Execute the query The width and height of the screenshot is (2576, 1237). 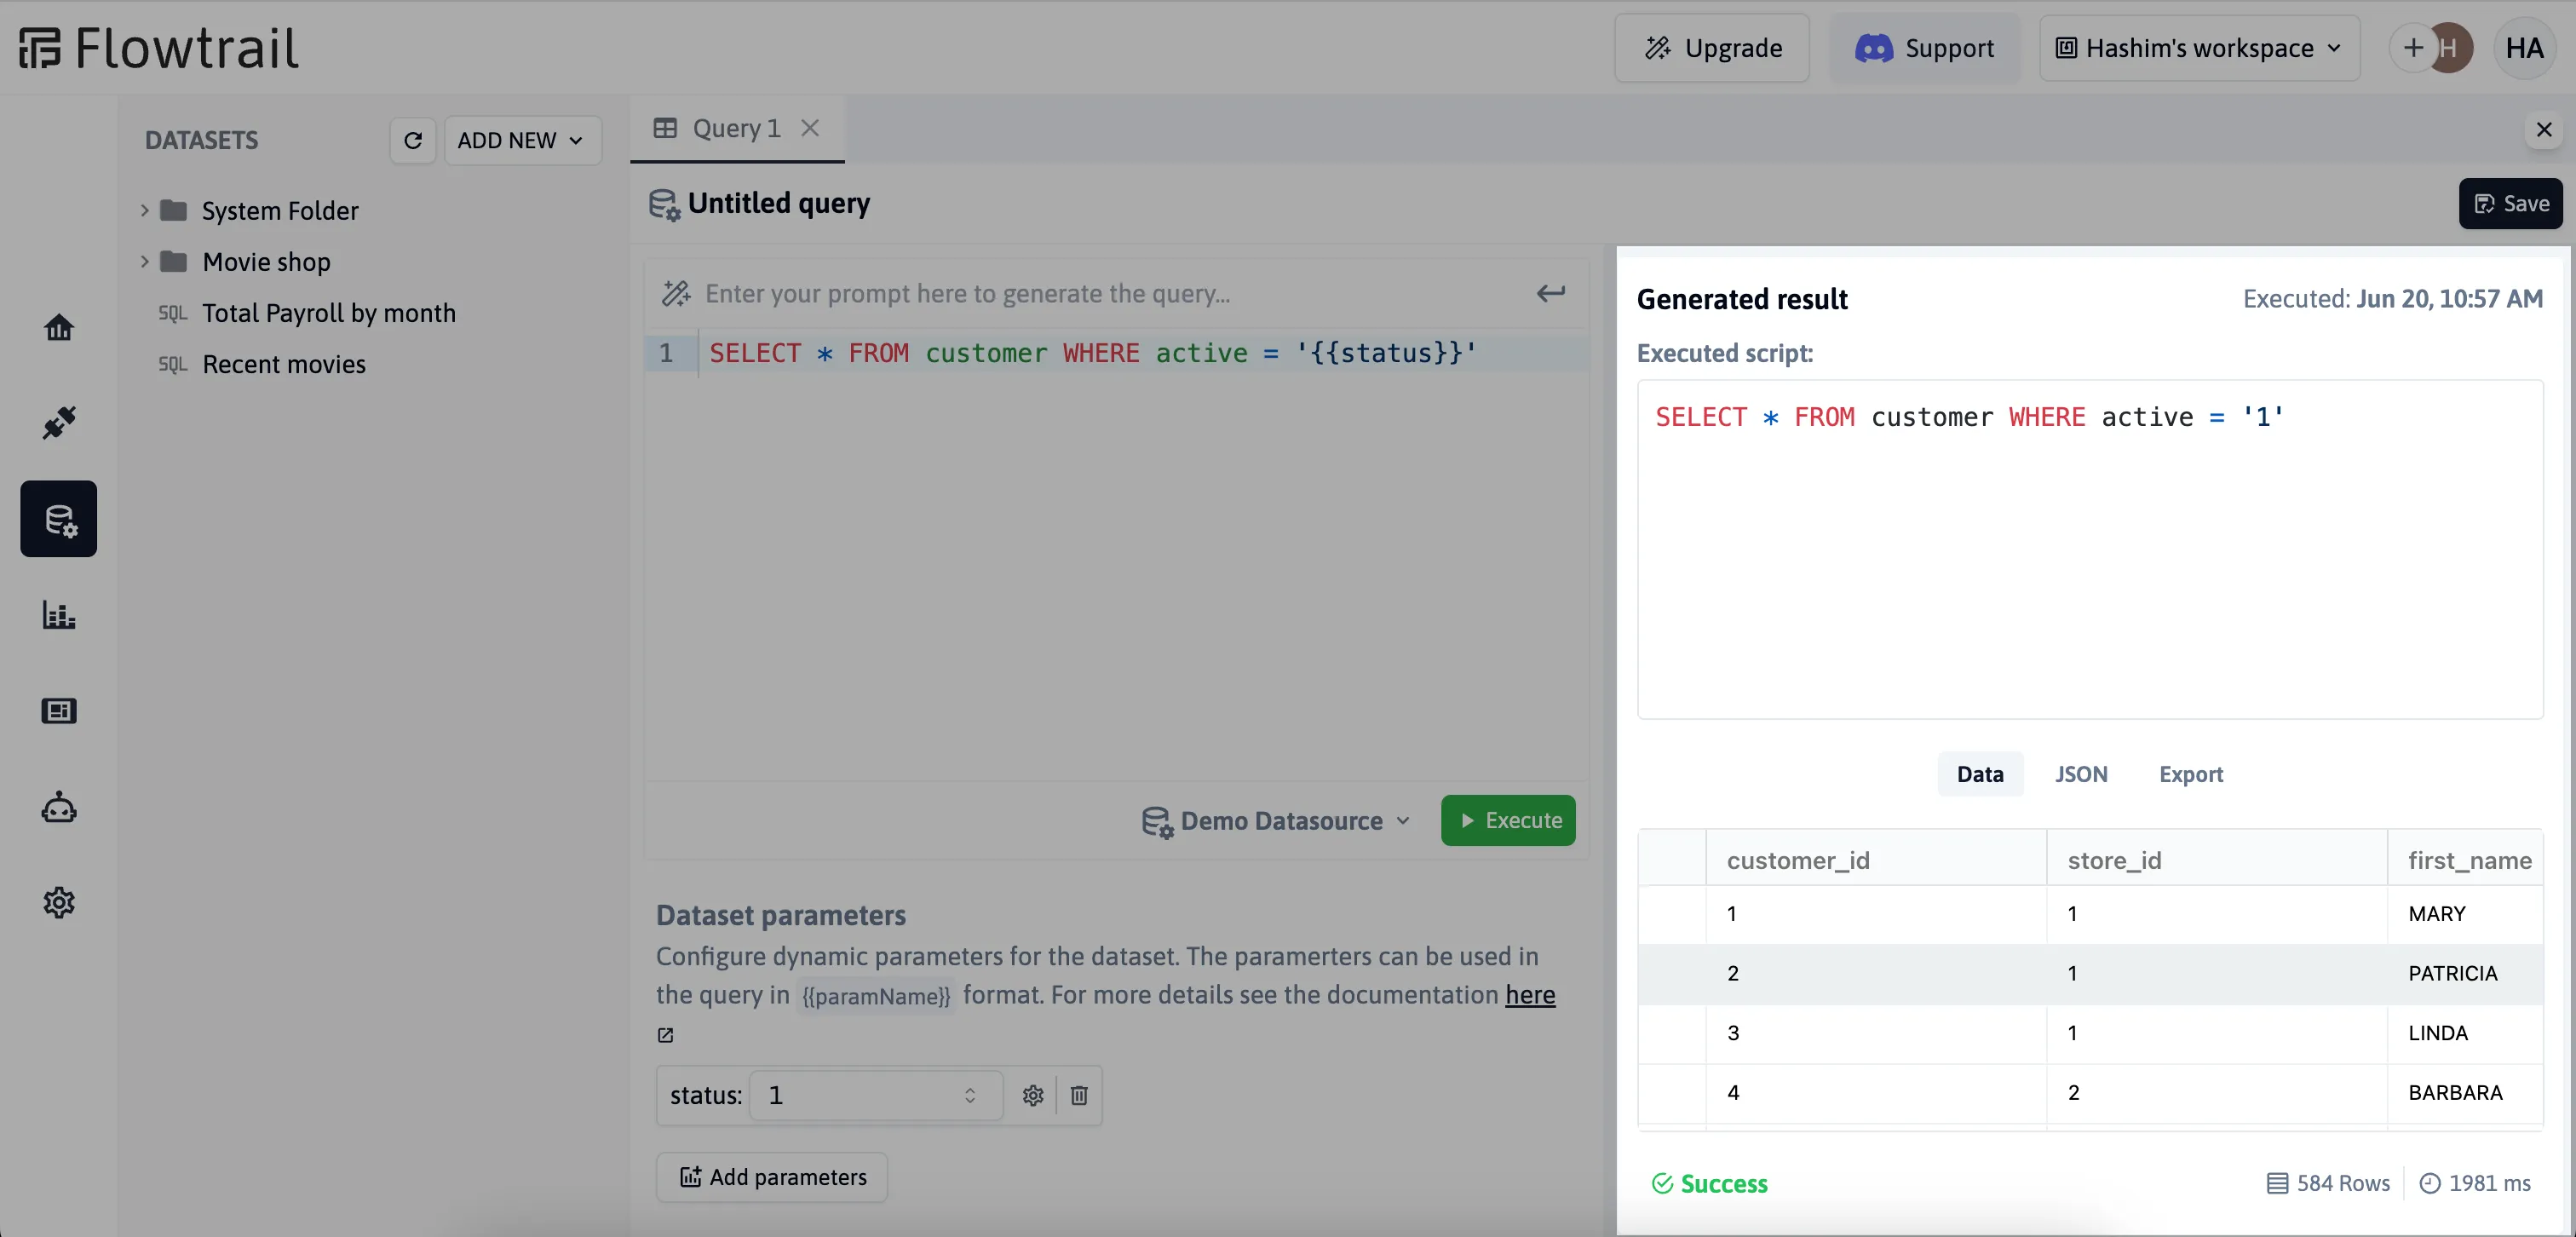click(1508, 821)
